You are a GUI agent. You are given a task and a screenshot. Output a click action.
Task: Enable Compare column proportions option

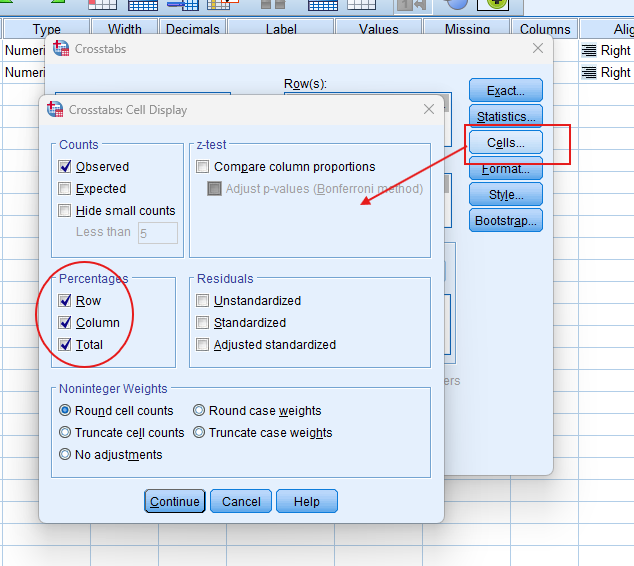point(204,167)
